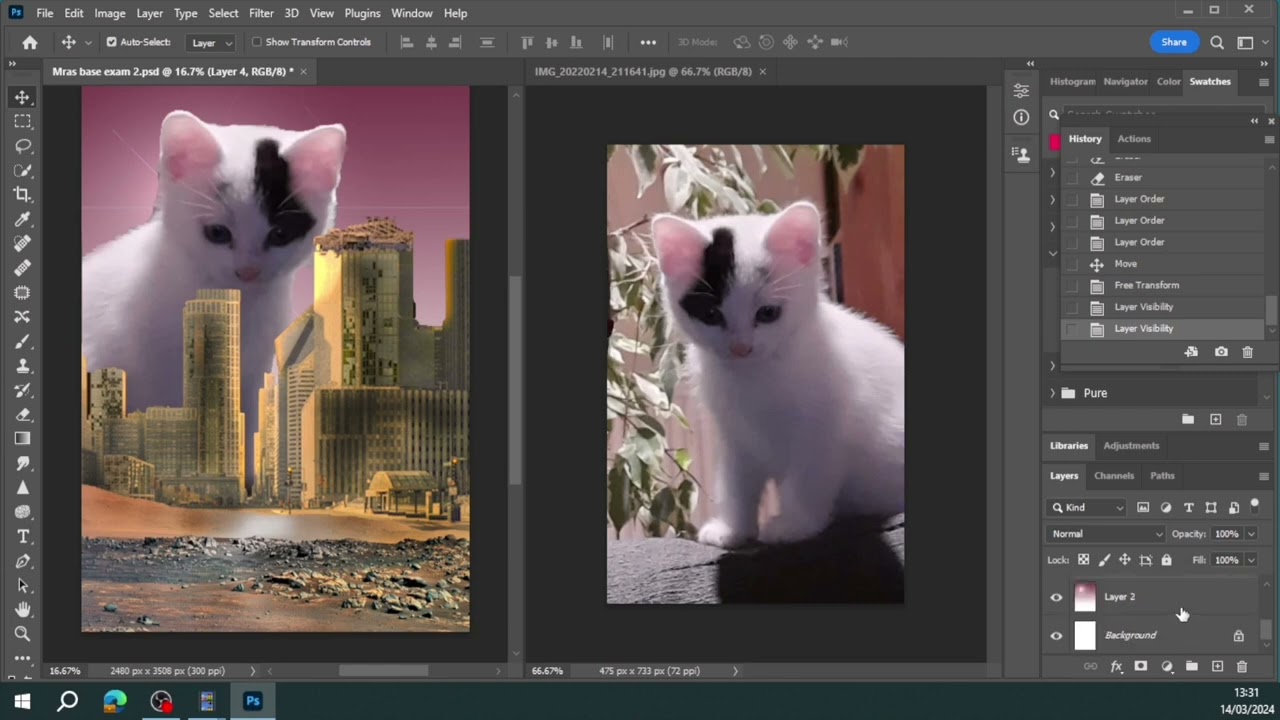Create new layer group folder icon
Screen dimensions: 1280x720
[x=1192, y=666]
